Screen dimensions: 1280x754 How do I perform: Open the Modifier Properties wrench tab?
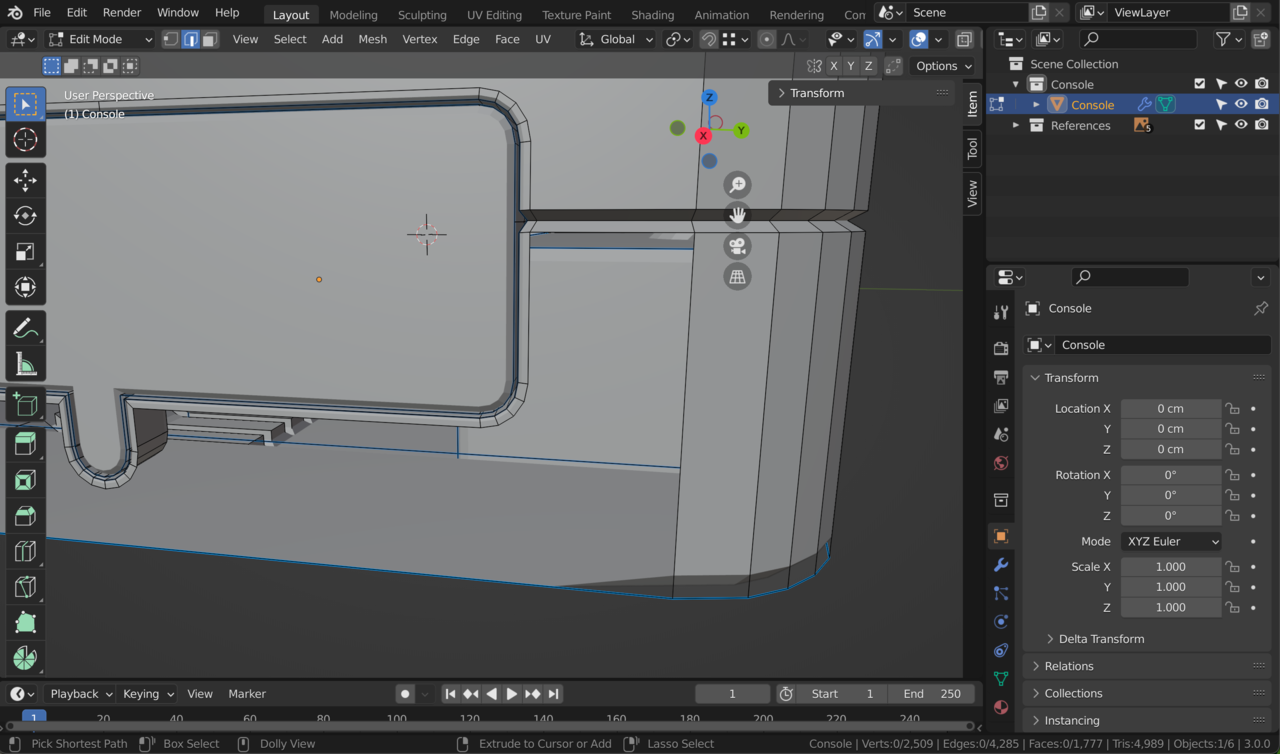pos(1001,565)
